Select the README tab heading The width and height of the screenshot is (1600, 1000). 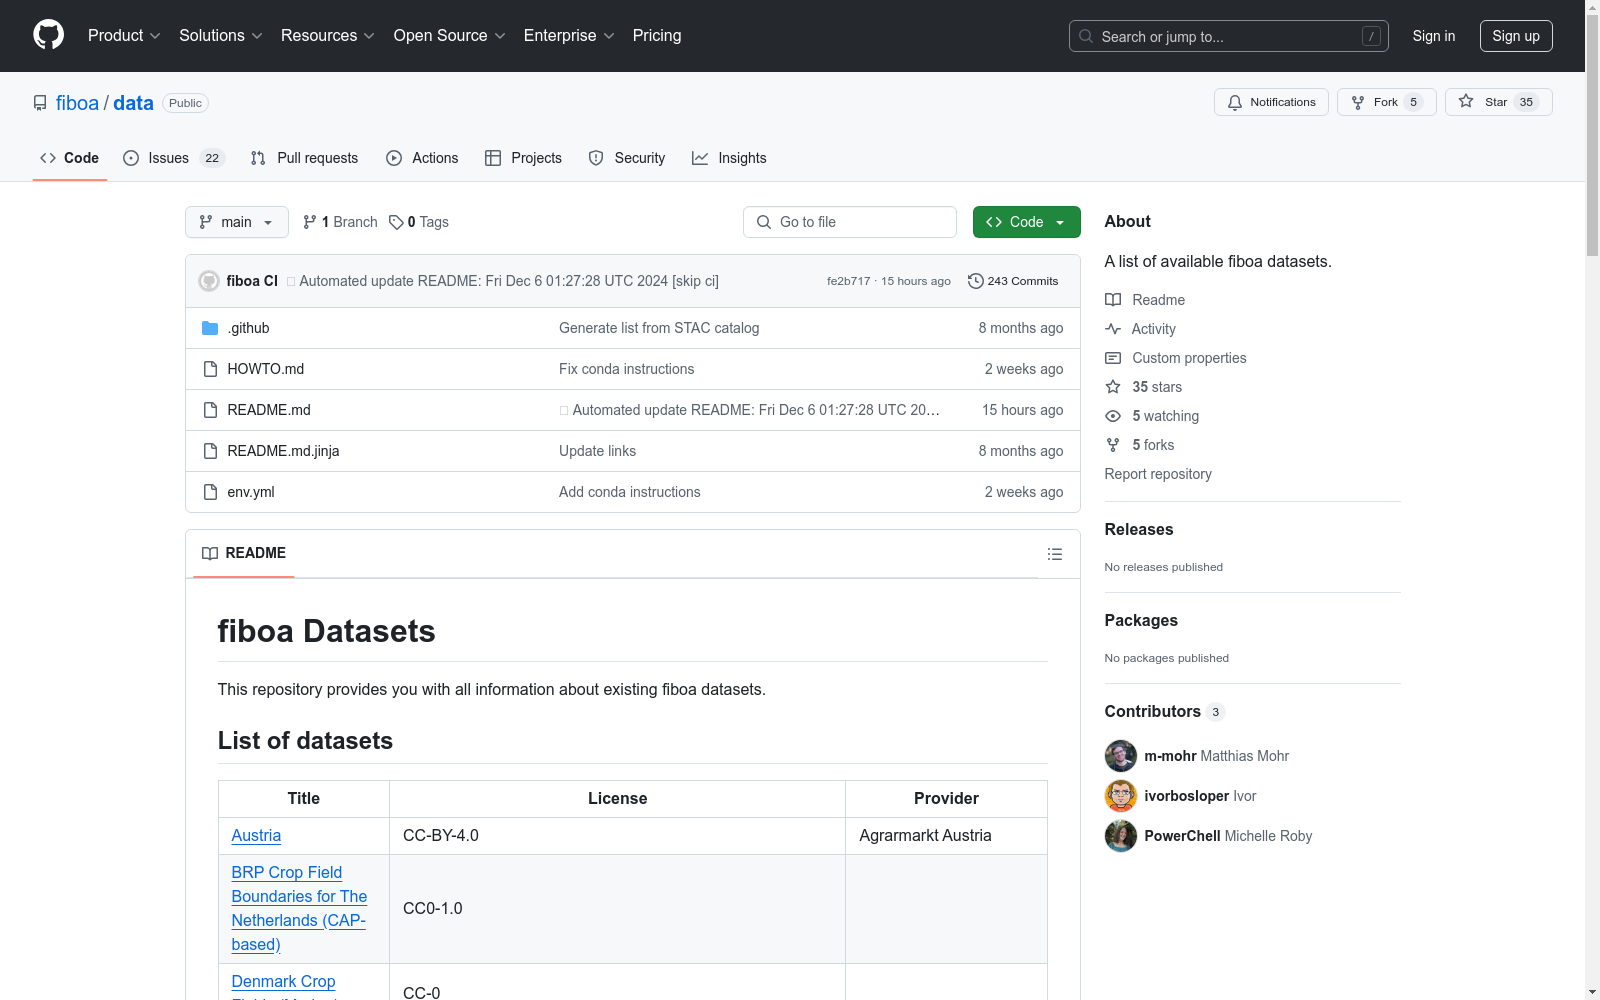click(x=244, y=553)
